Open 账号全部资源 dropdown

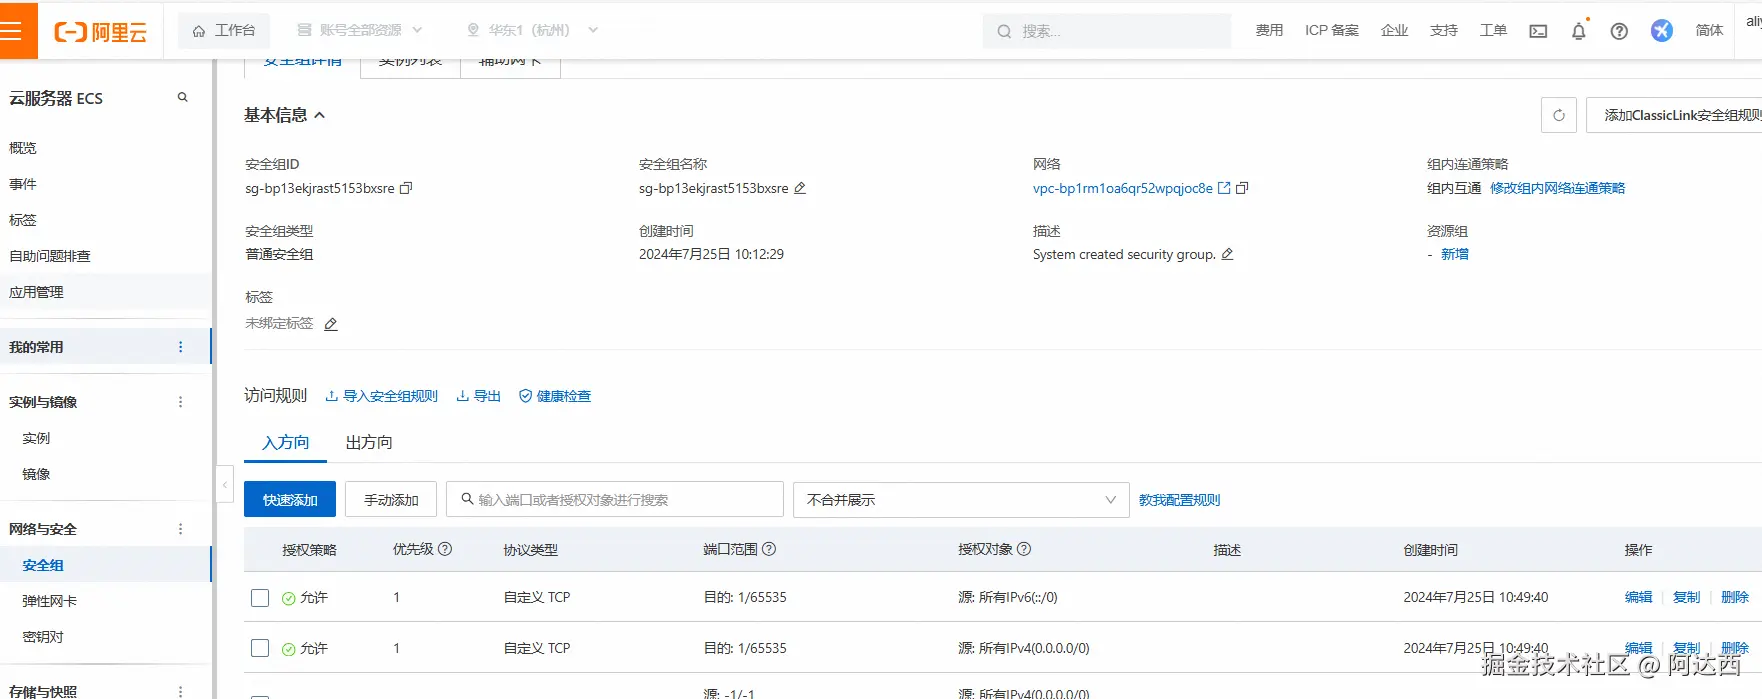[x=360, y=30]
